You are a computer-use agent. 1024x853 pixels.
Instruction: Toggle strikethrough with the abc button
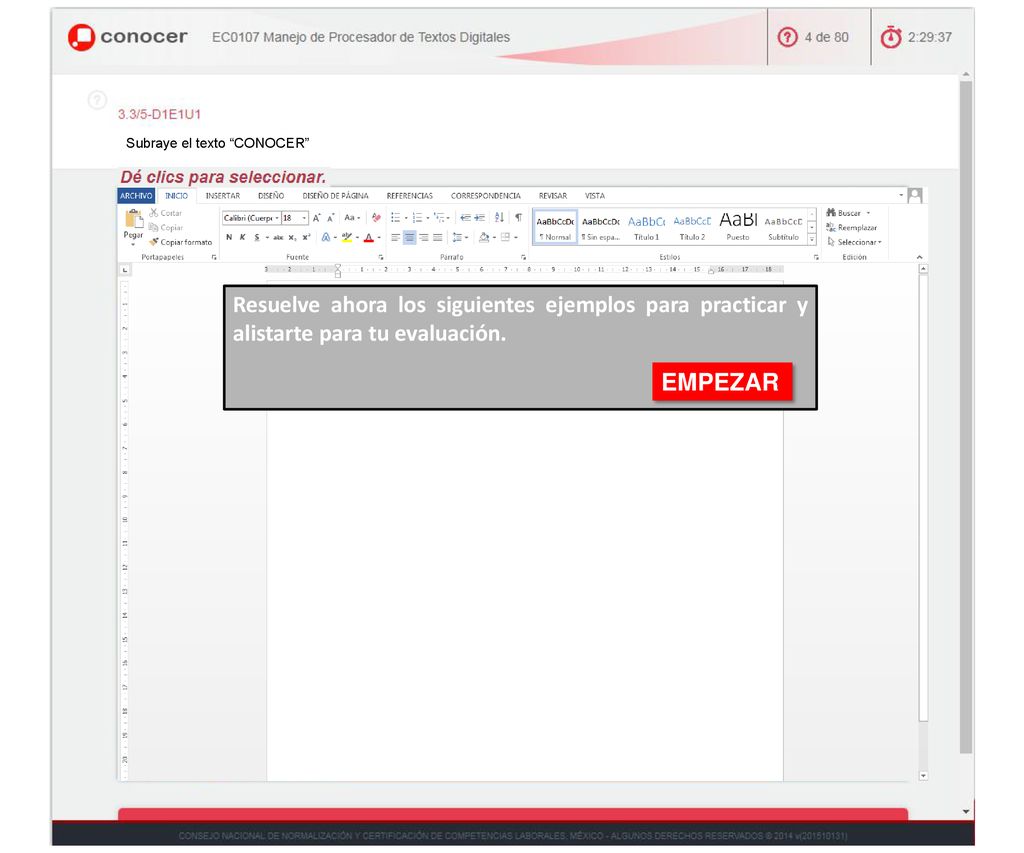point(278,238)
